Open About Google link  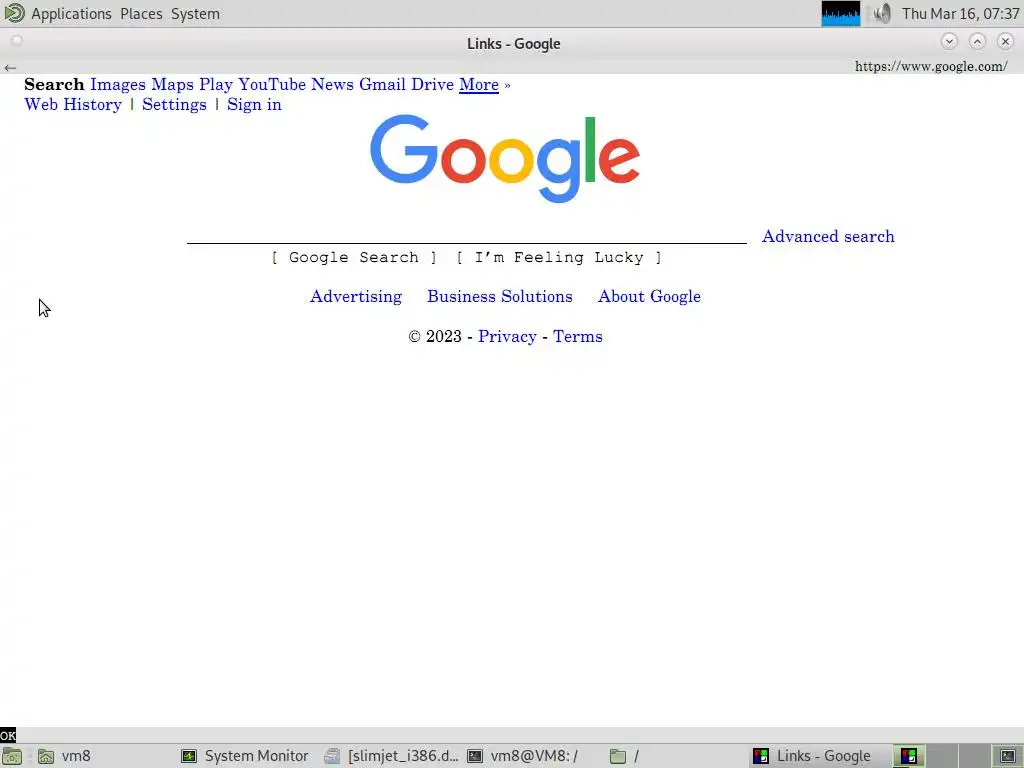coord(649,296)
